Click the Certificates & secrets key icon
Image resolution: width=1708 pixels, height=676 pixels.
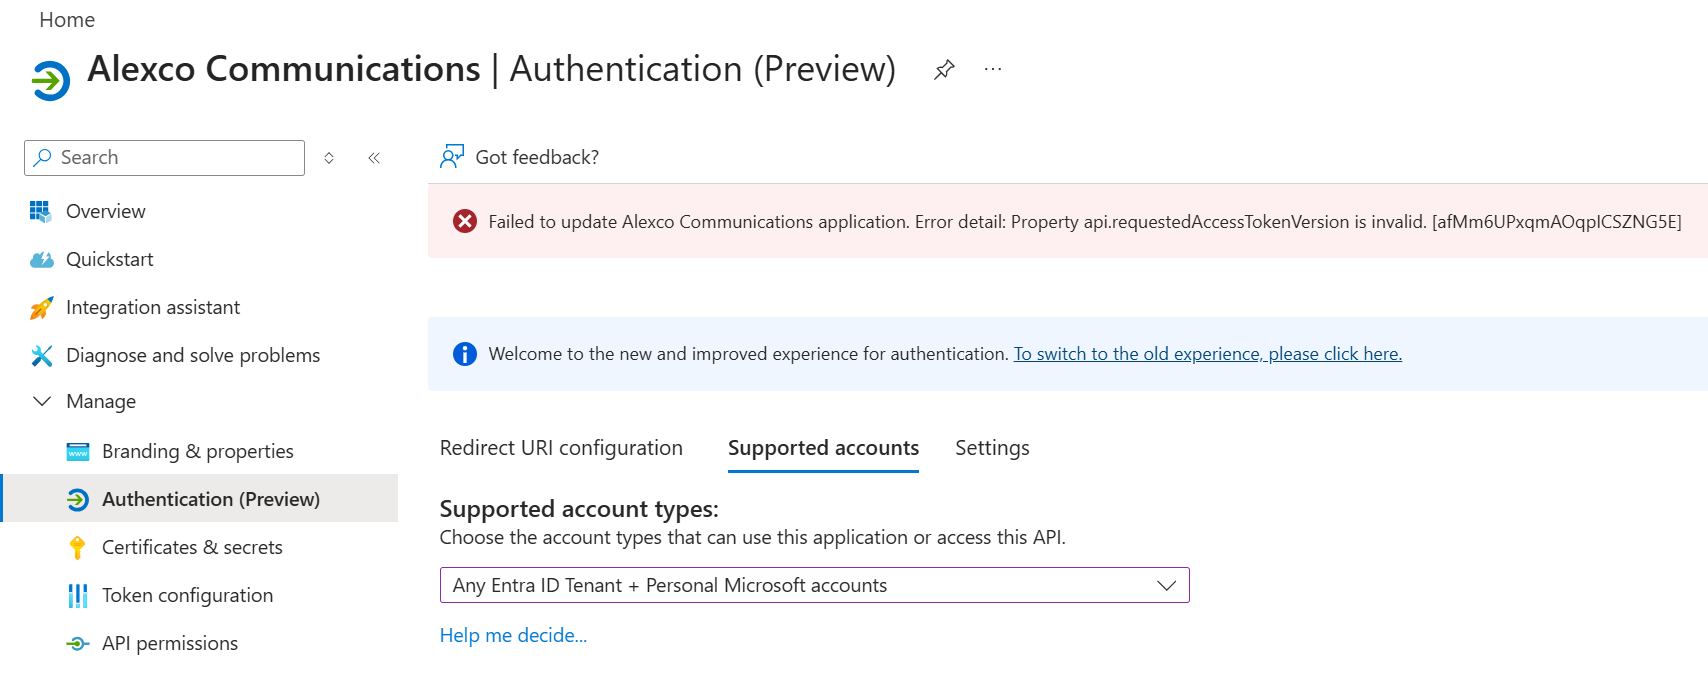point(77,547)
